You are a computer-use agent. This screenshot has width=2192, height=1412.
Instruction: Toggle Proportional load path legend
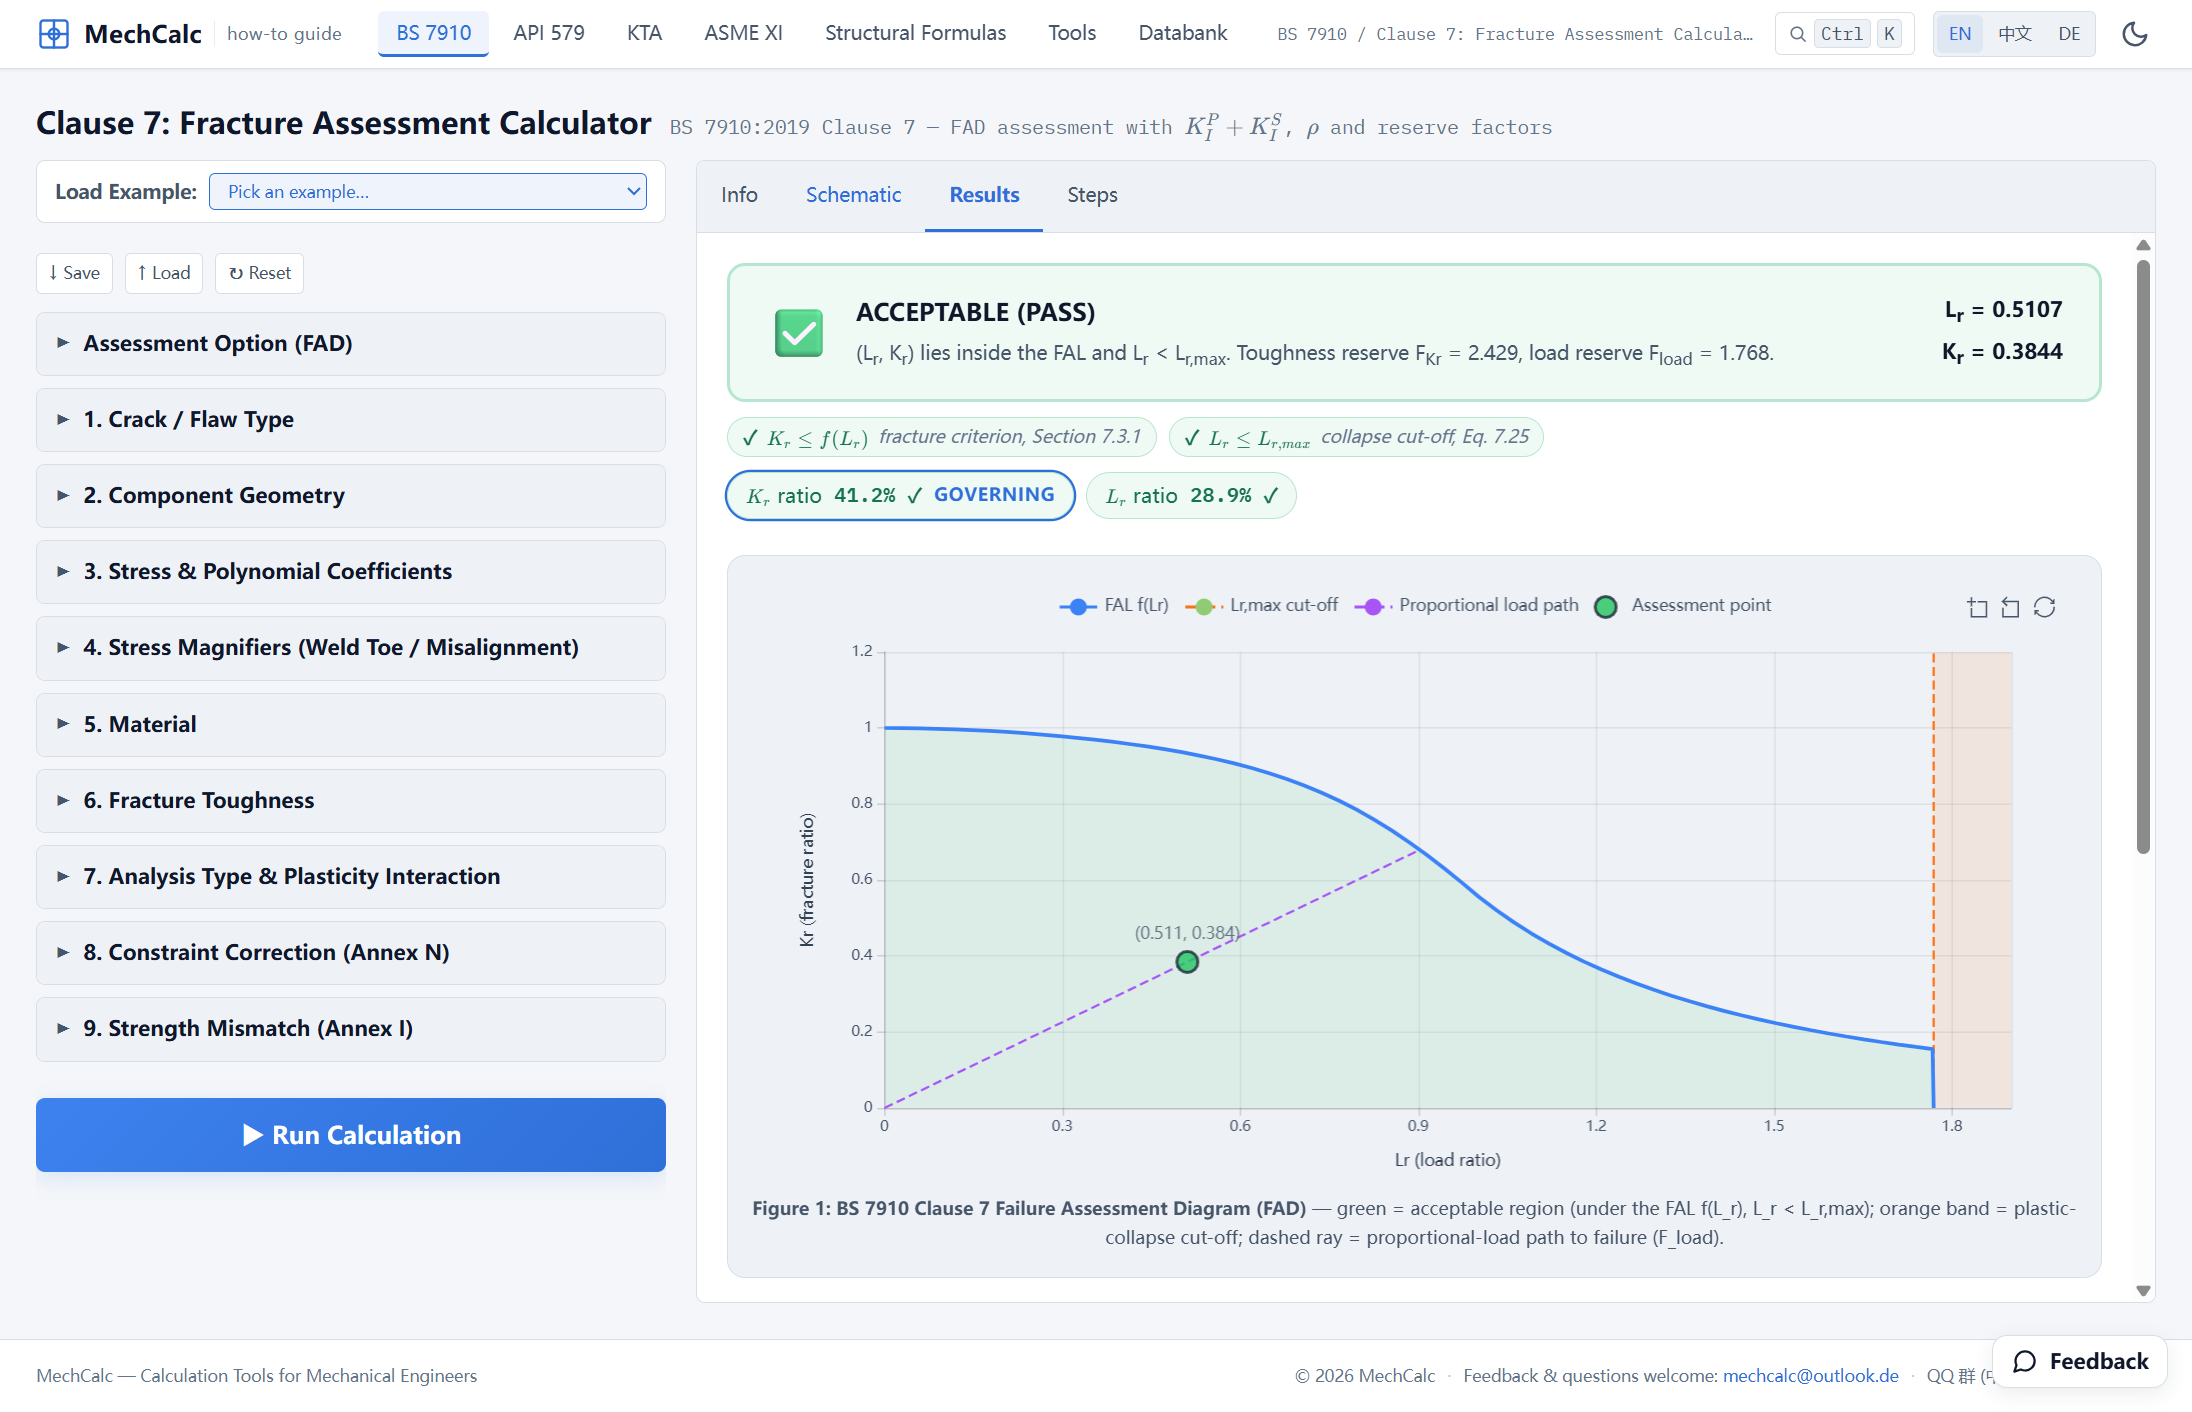click(1466, 605)
